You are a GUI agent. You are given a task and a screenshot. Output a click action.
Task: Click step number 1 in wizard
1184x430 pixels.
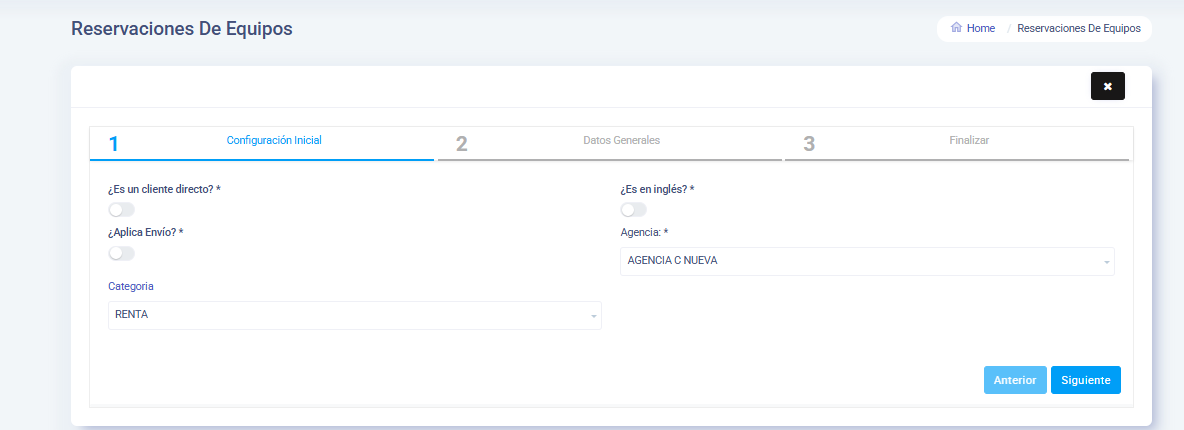(113, 144)
